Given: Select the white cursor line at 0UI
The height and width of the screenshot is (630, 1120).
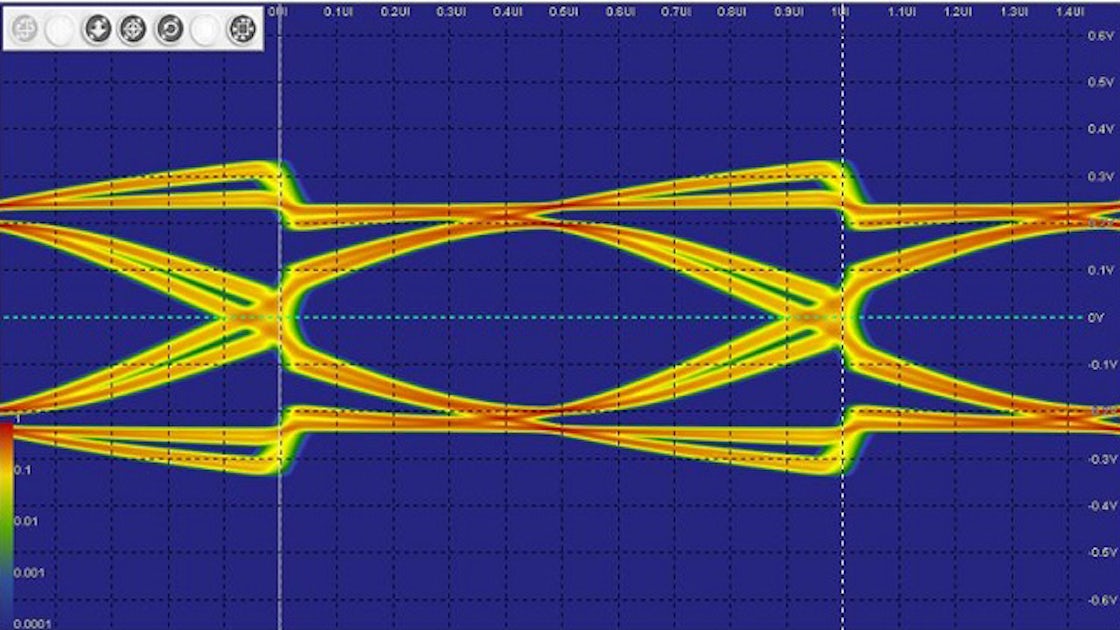Looking at the screenshot, I should tap(281, 300).
